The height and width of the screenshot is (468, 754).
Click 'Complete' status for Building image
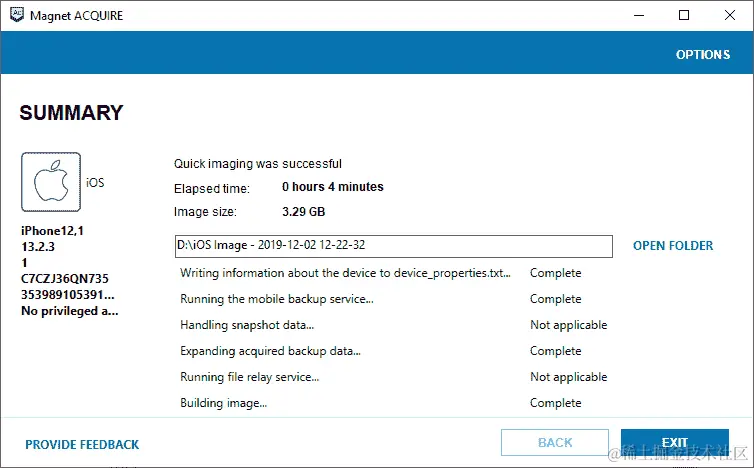point(555,403)
